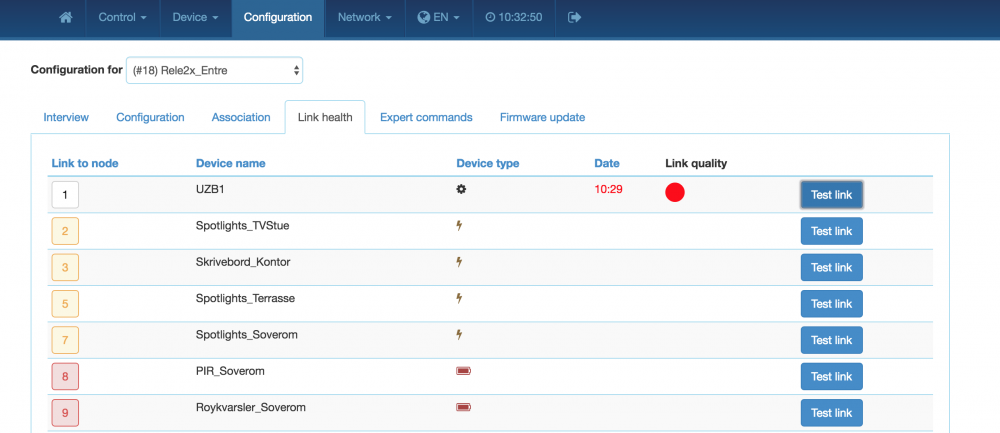Image resolution: width=1000 pixels, height=433 pixels.
Task: Click the battery icon for PIR_Soverom
Action: tap(463, 371)
